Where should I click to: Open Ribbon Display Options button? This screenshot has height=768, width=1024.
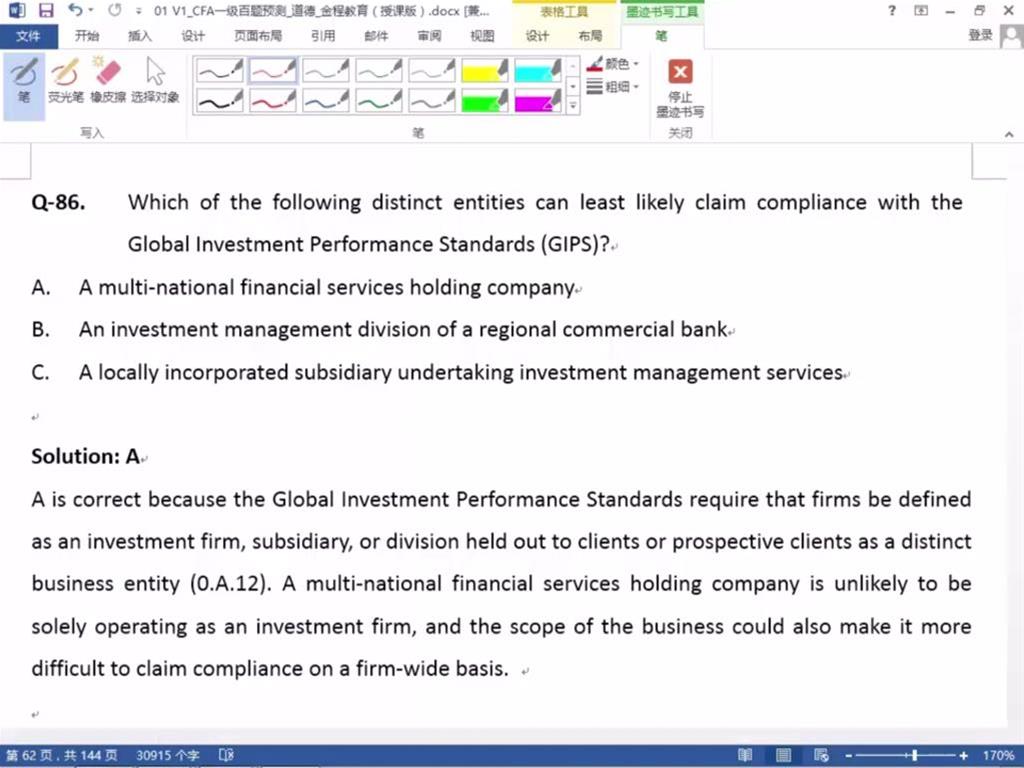[921, 10]
